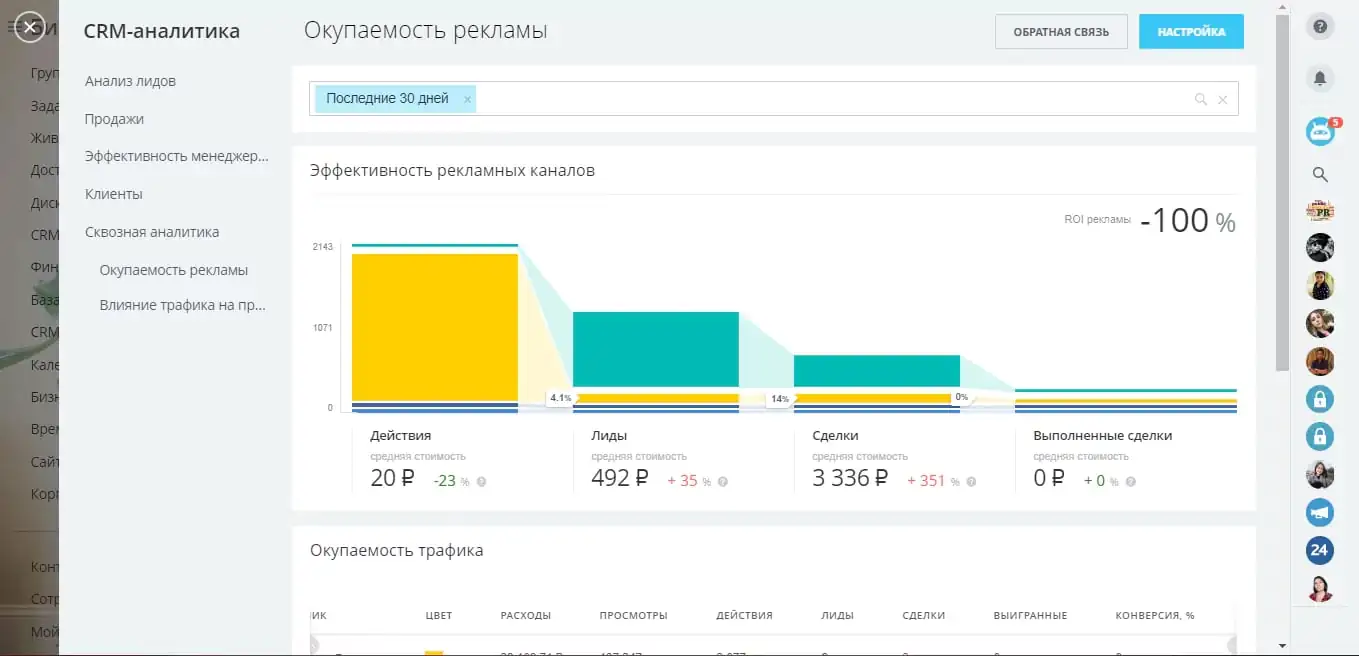Open the chat bot icon with badge 5
Image resolution: width=1359 pixels, height=656 pixels.
[1320, 131]
